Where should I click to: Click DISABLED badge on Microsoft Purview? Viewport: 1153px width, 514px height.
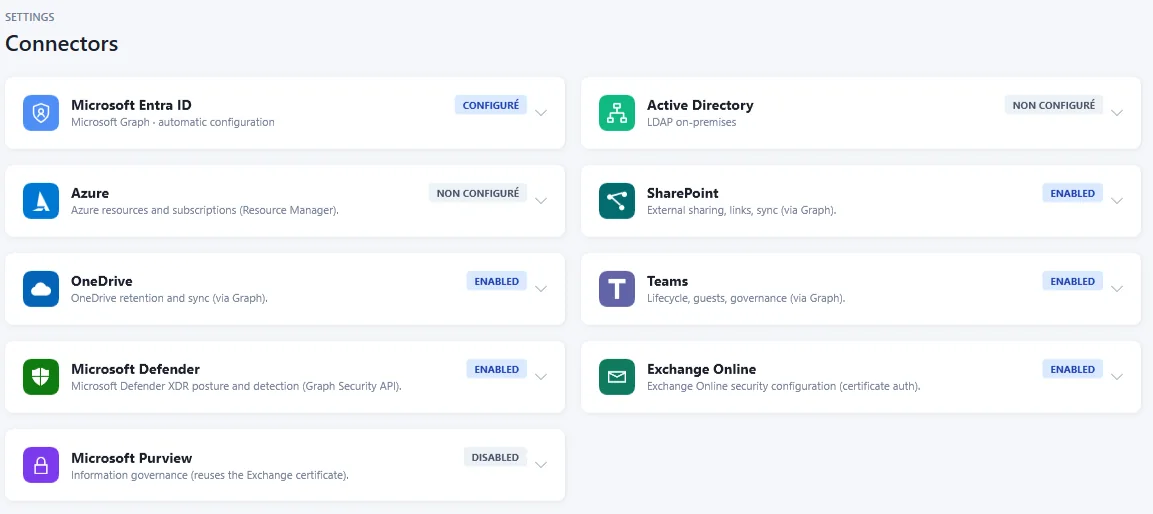point(495,457)
